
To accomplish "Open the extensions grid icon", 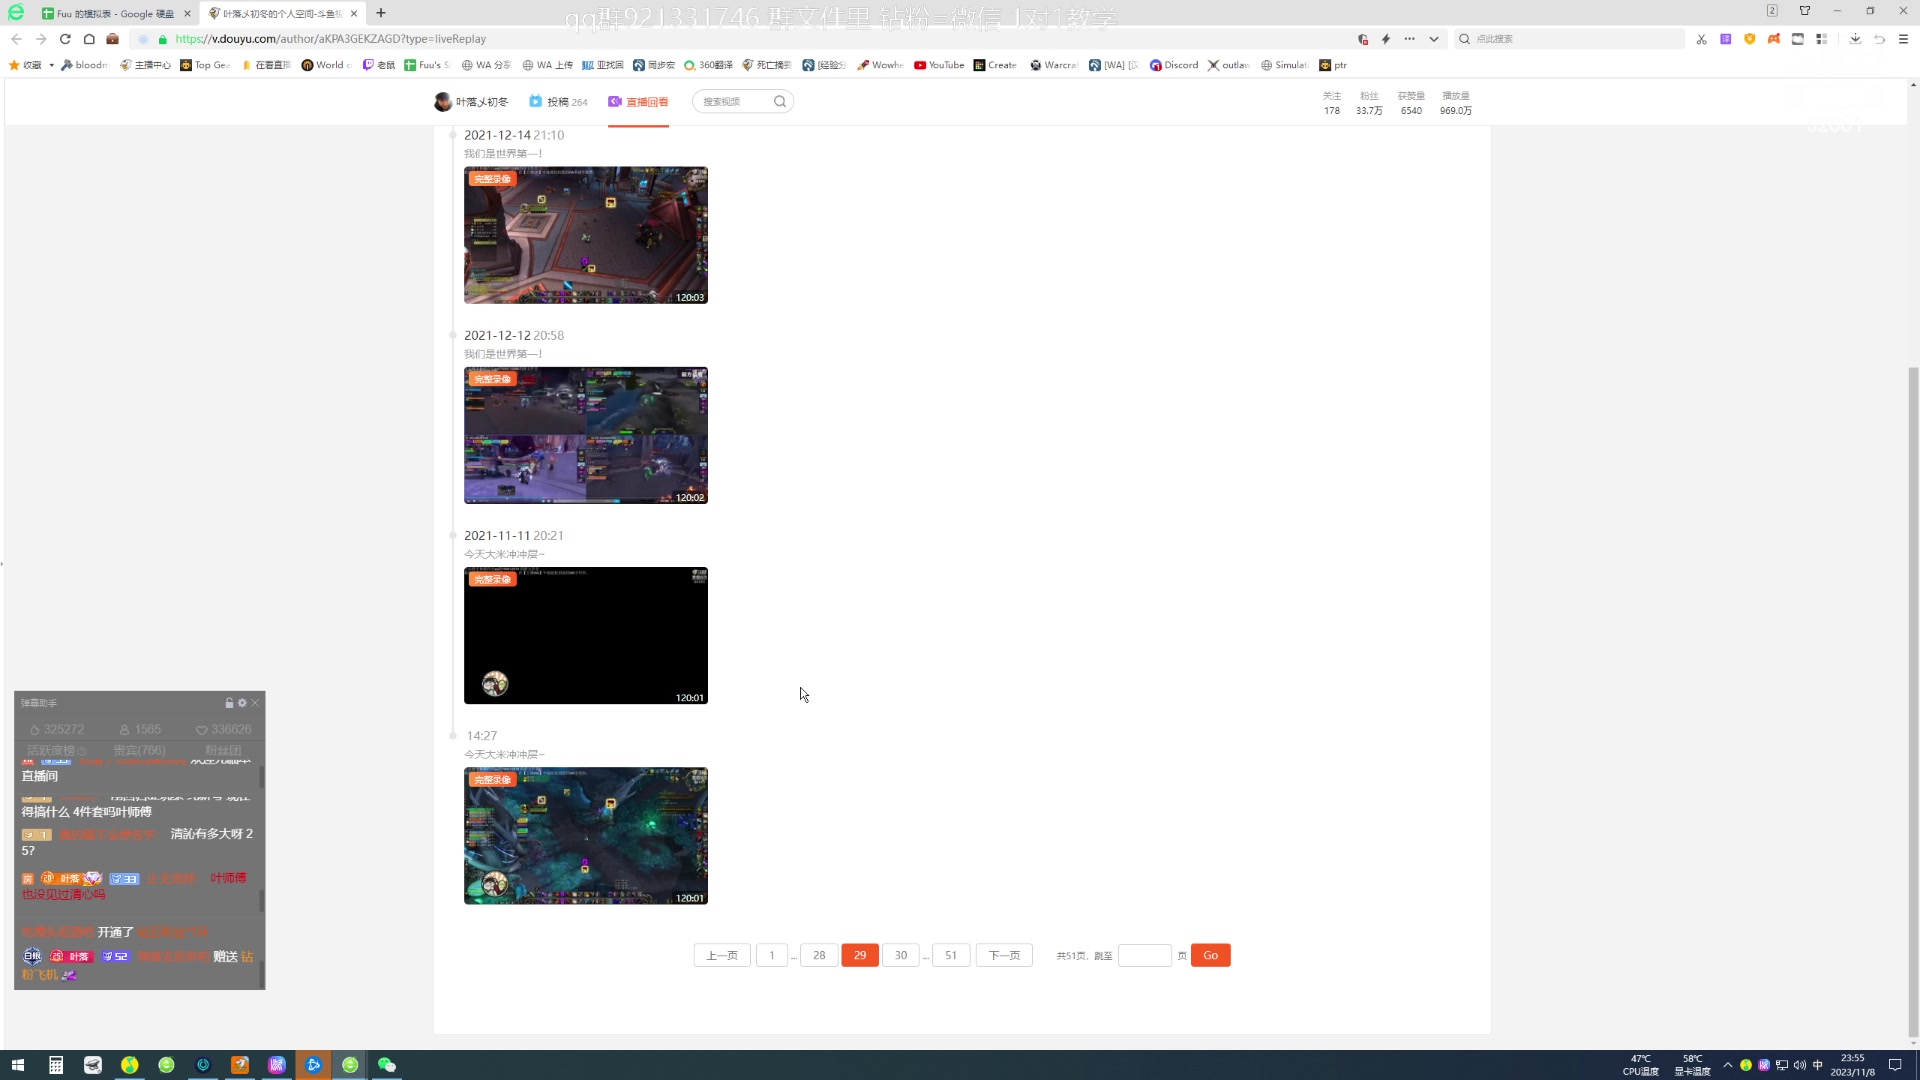I will pyautogui.click(x=1822, y=39).
